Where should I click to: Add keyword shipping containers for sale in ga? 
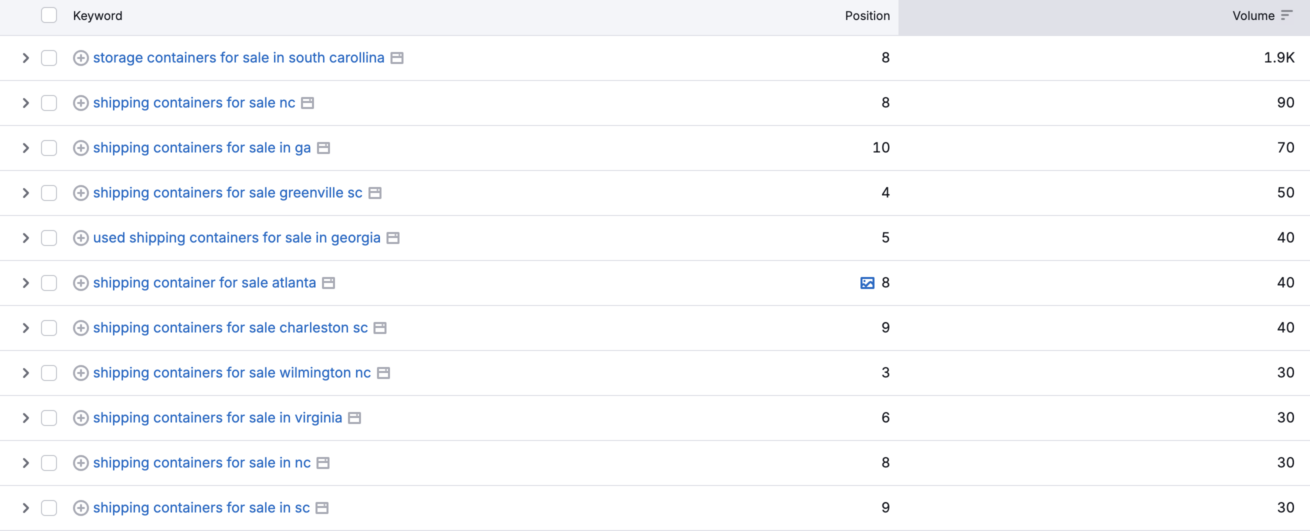(x=81, y=148)
